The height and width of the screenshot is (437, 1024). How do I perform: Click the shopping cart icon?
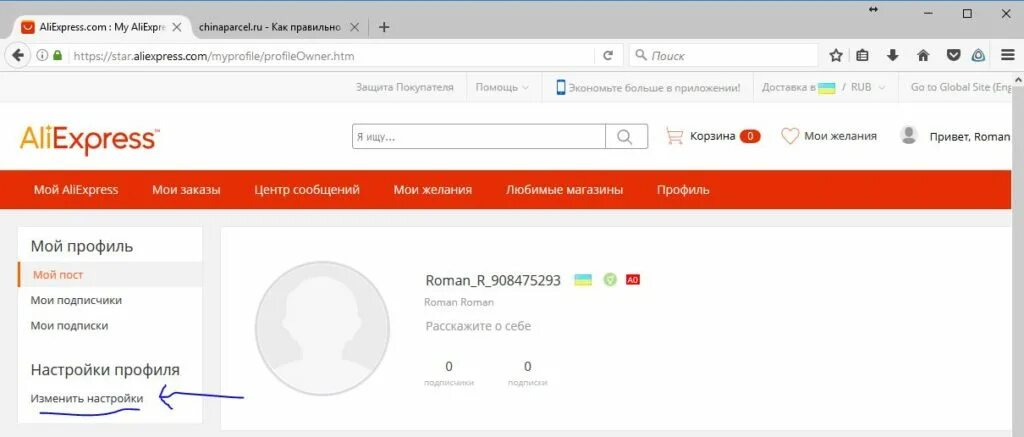click(674, 136)
